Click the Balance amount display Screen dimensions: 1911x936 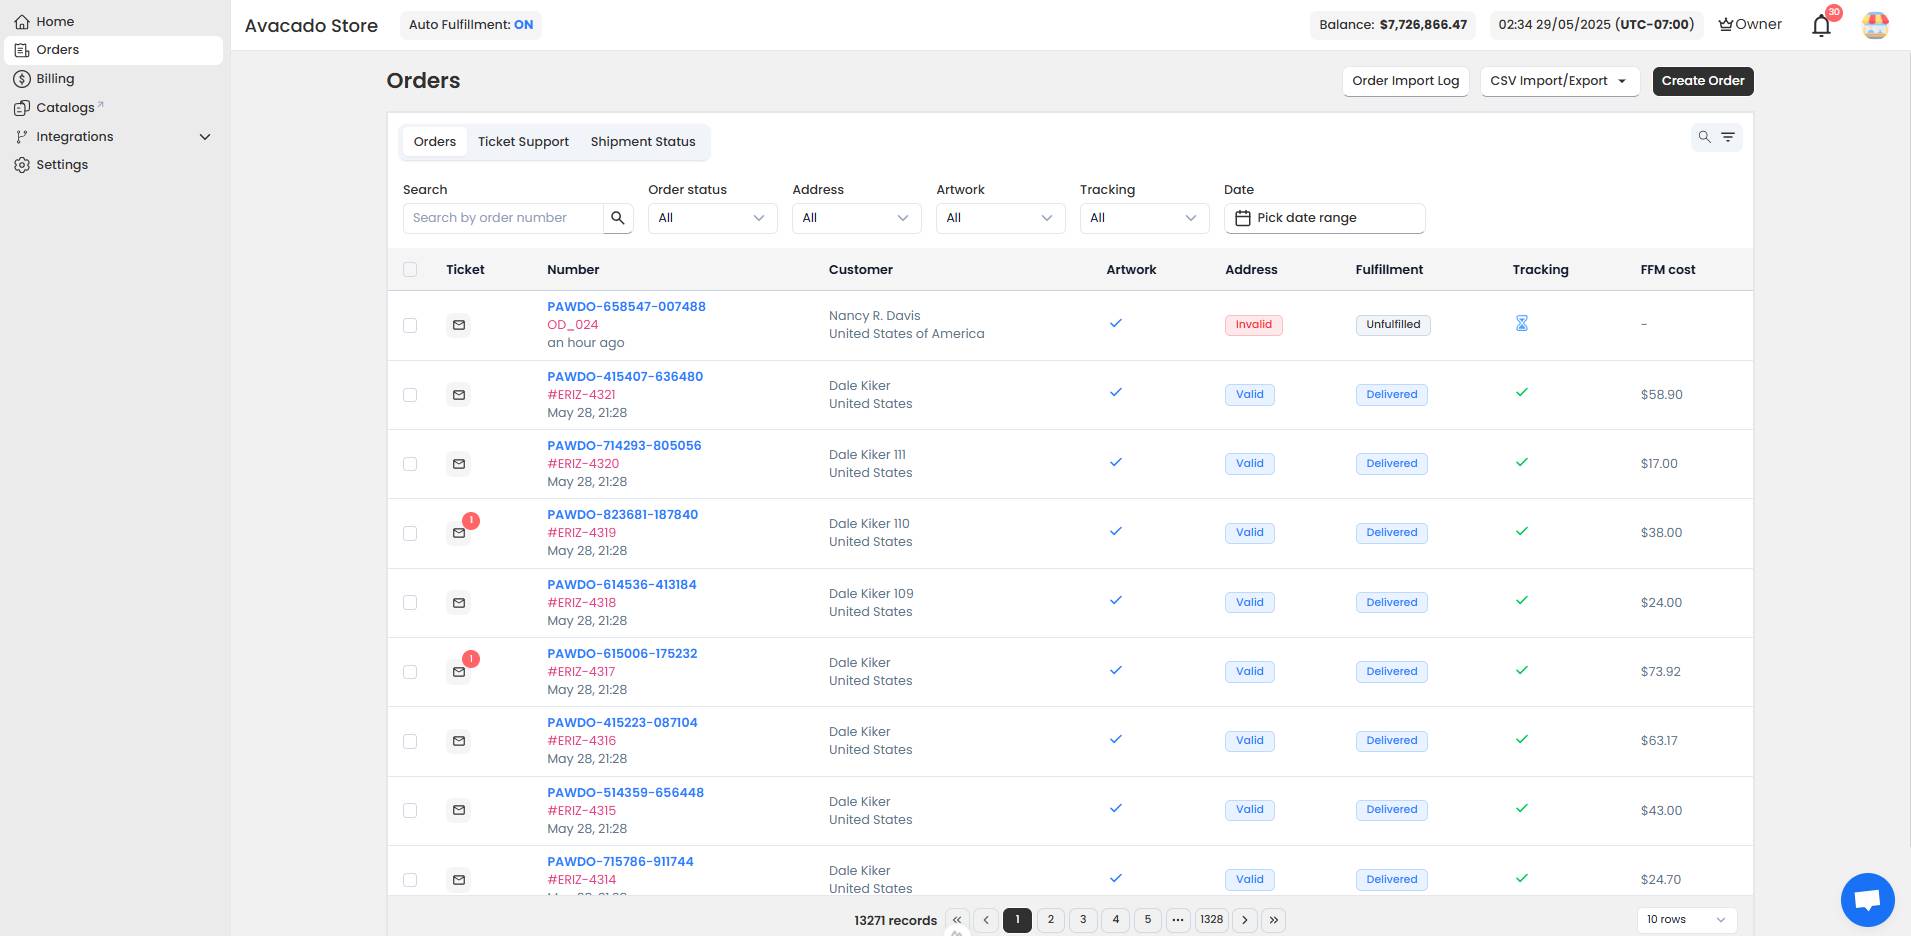click(1393, 25)
